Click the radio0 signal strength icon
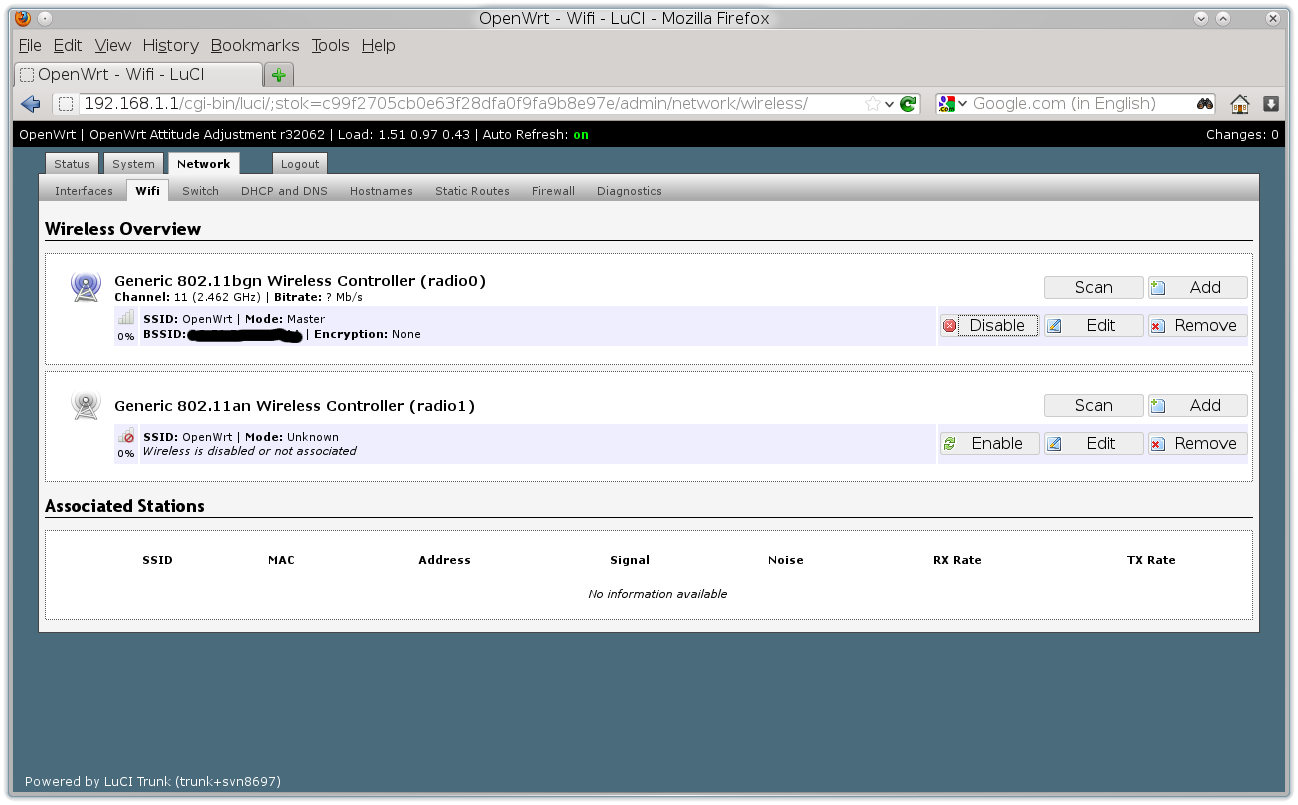This screenshot has width=1298, height=805. point(126,318)
